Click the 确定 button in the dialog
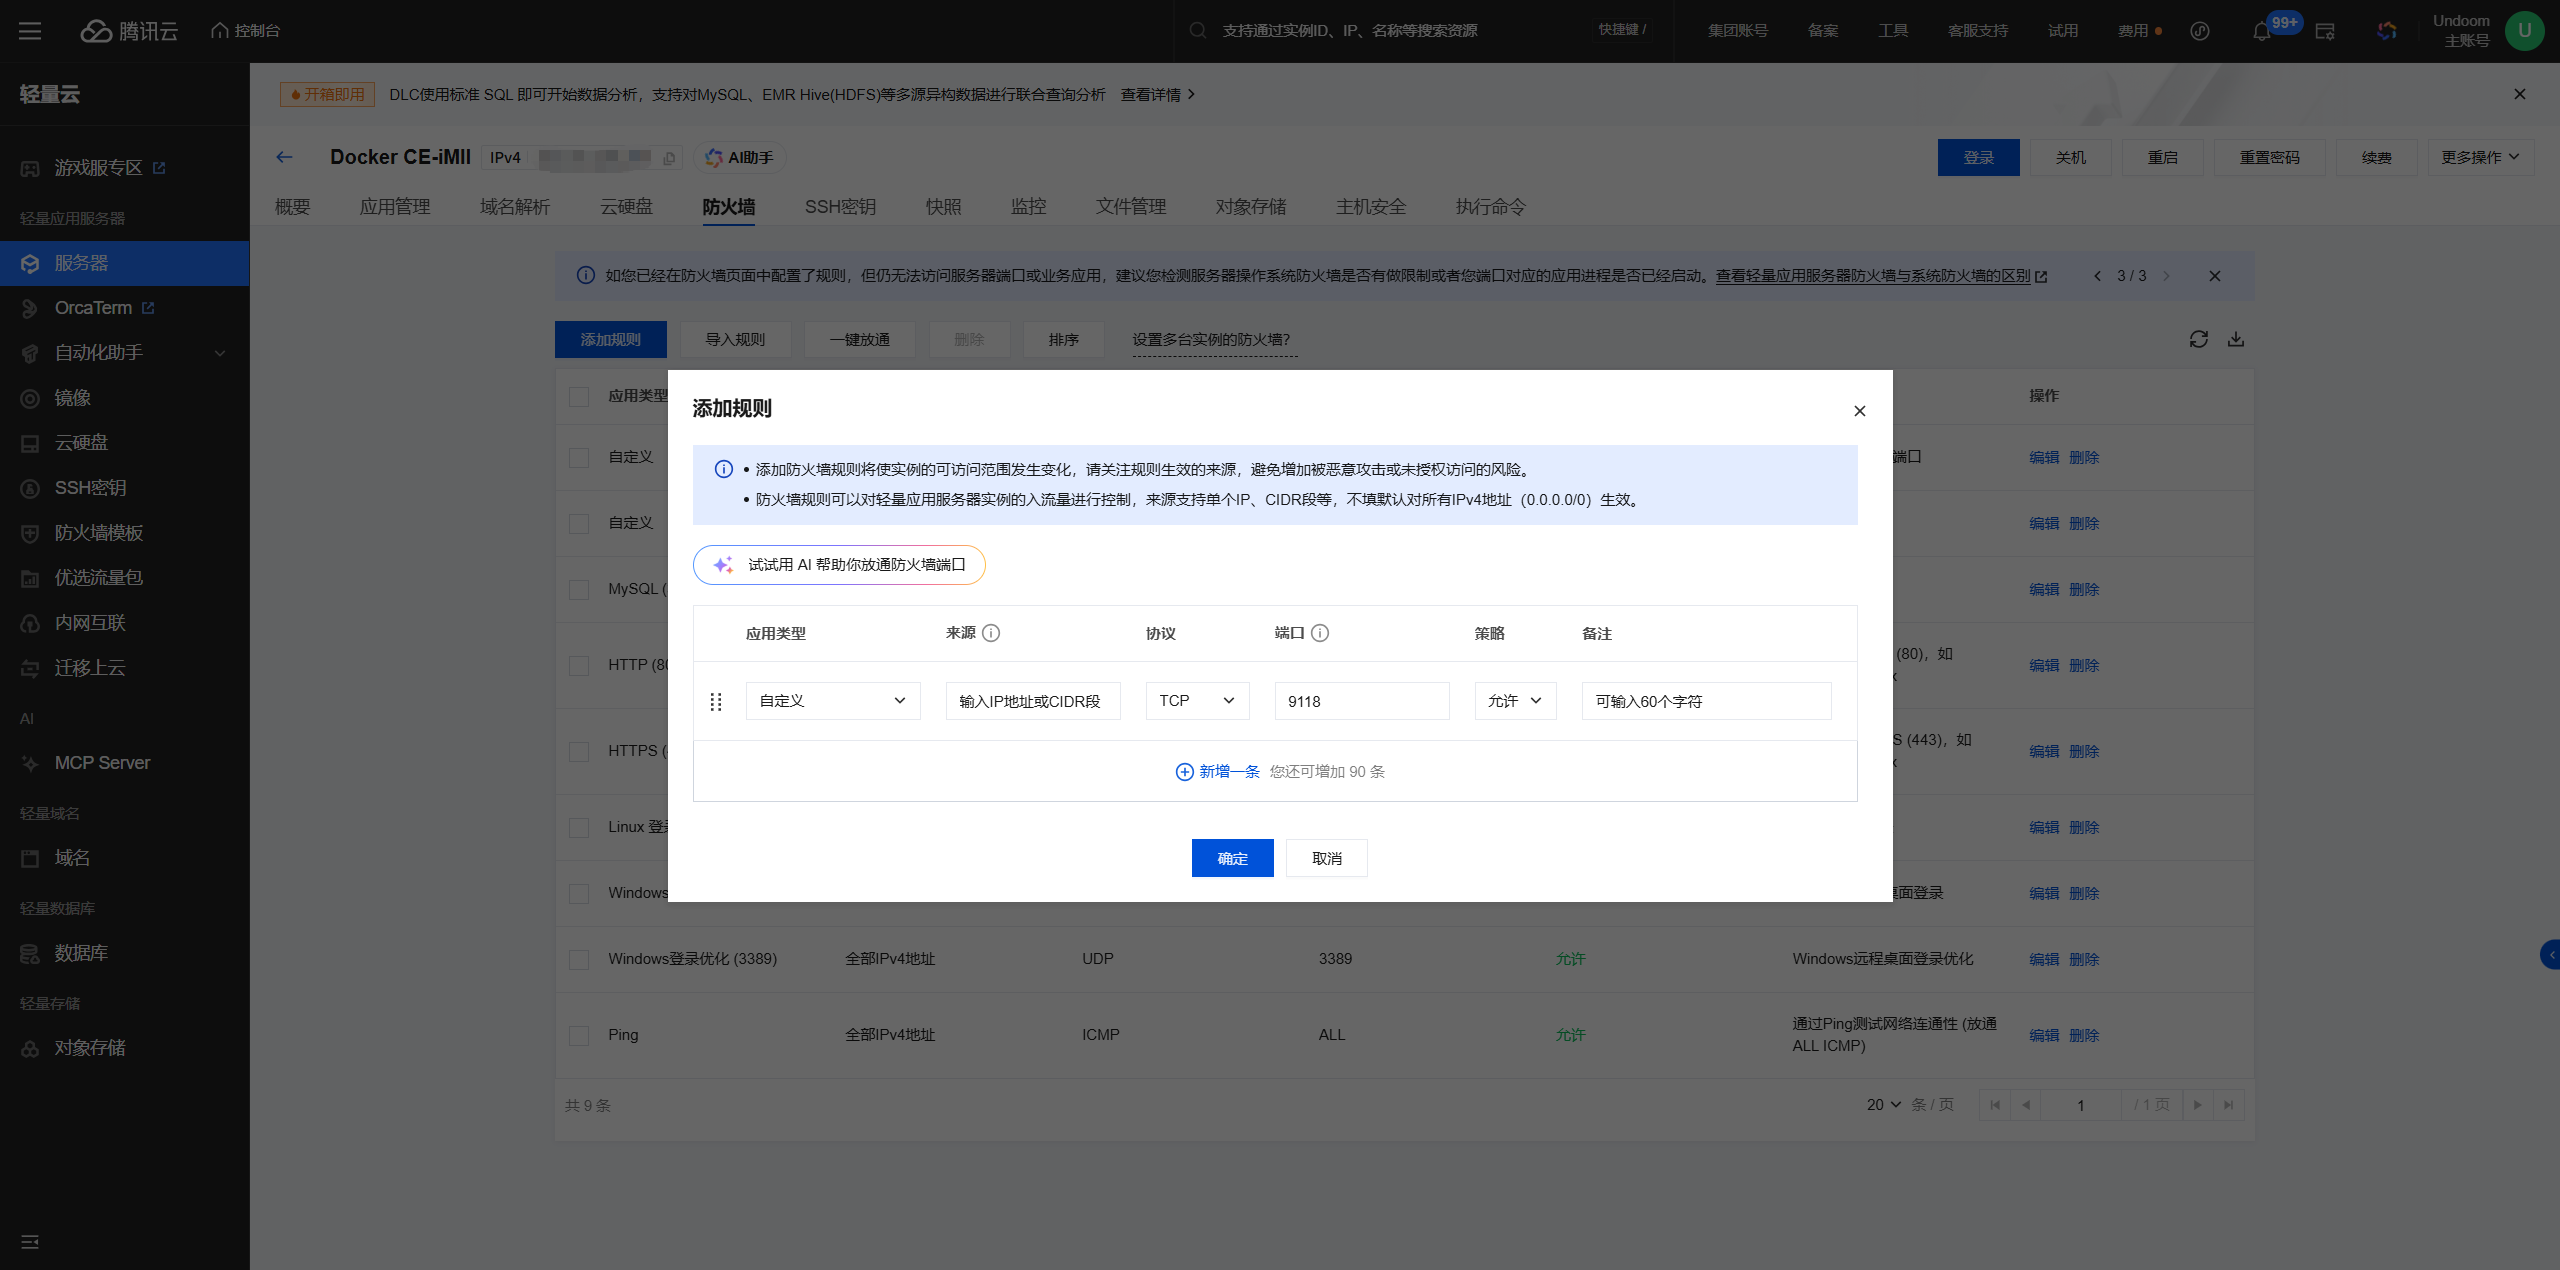The width and height of the screenshot is (2560, 1270). (1232, 858)
